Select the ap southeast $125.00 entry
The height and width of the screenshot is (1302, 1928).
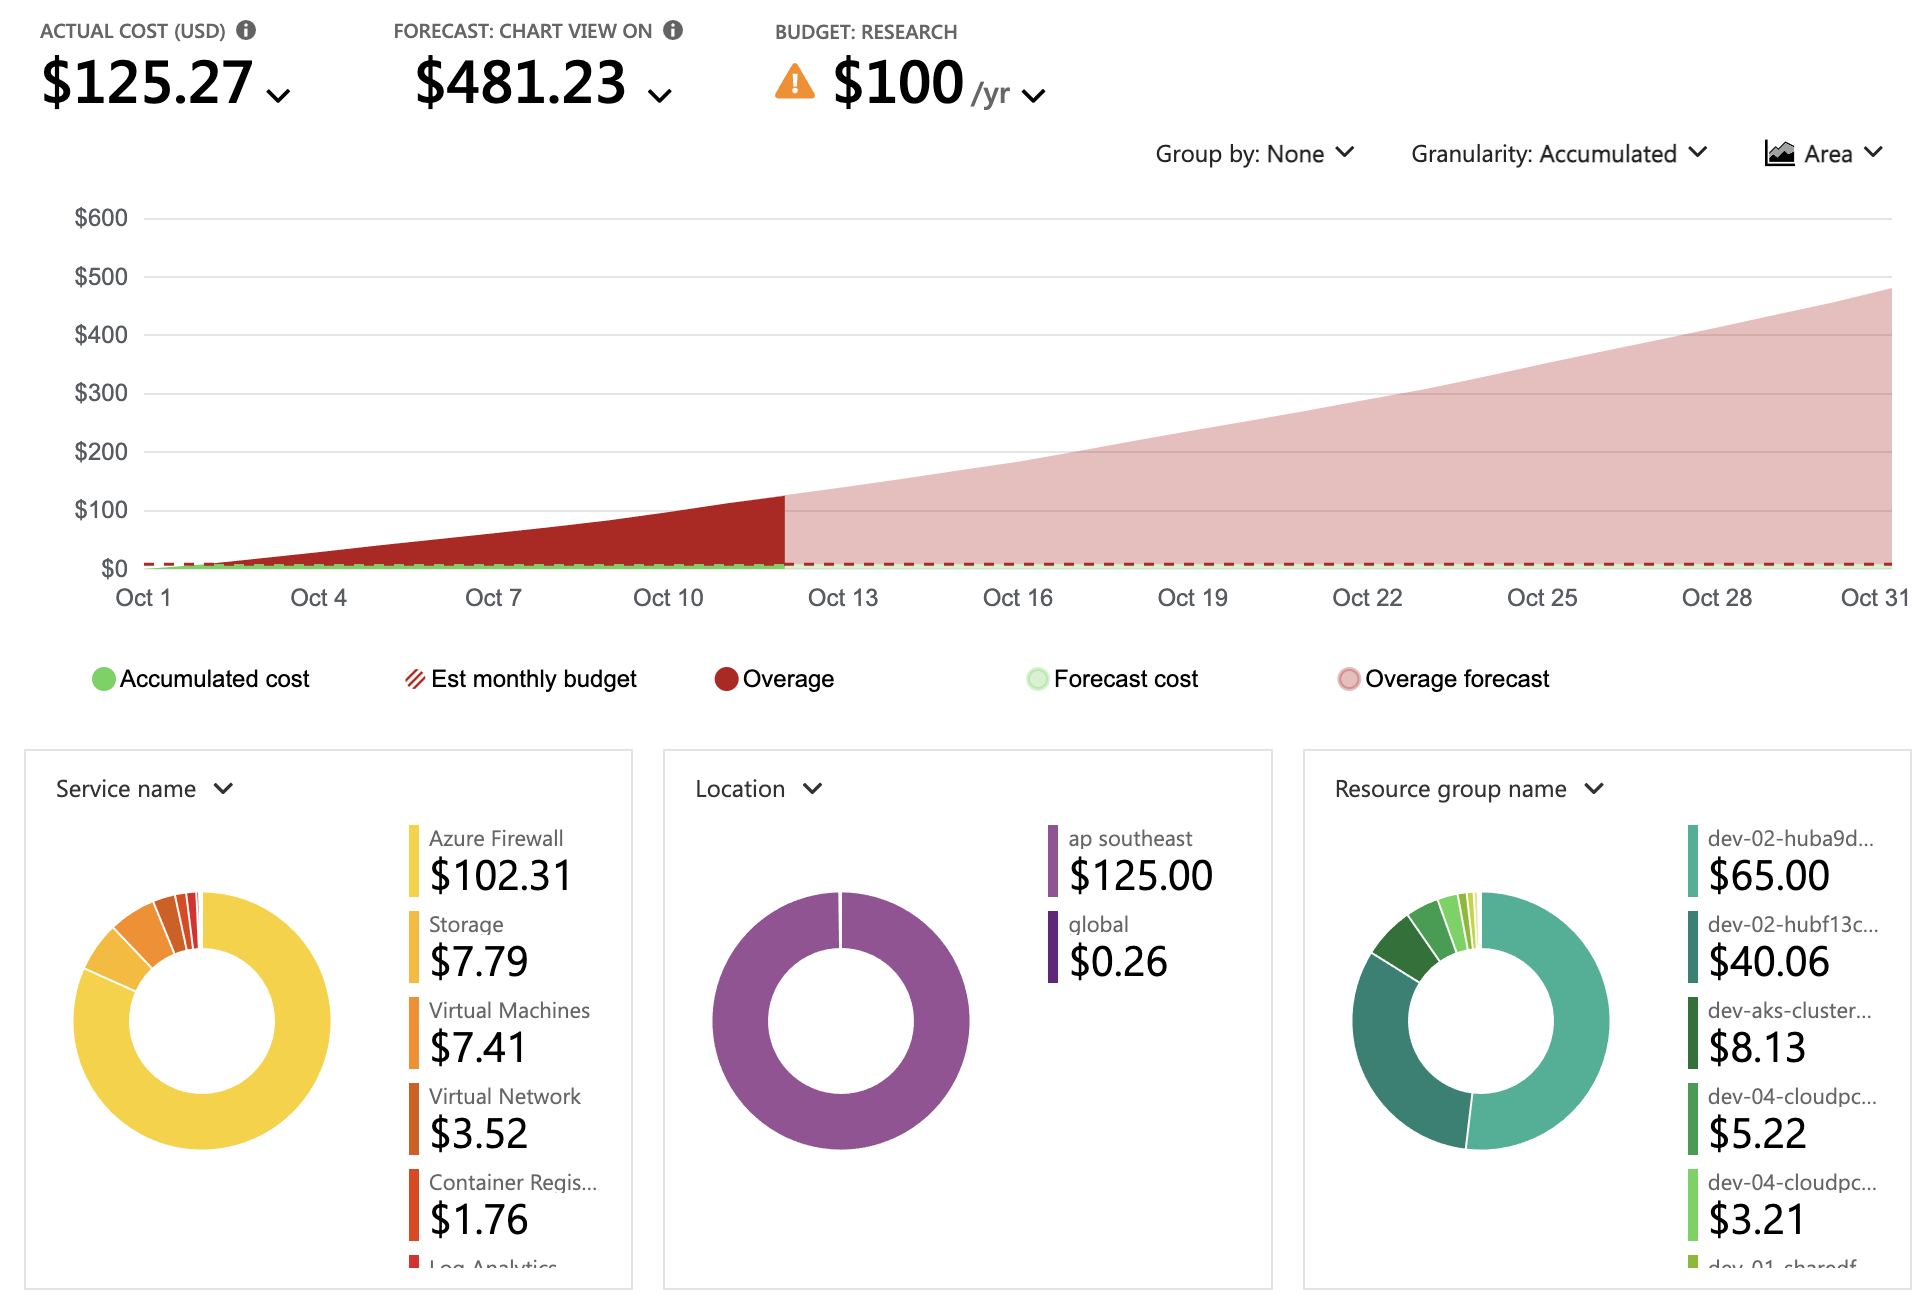tap(1131, 861)
